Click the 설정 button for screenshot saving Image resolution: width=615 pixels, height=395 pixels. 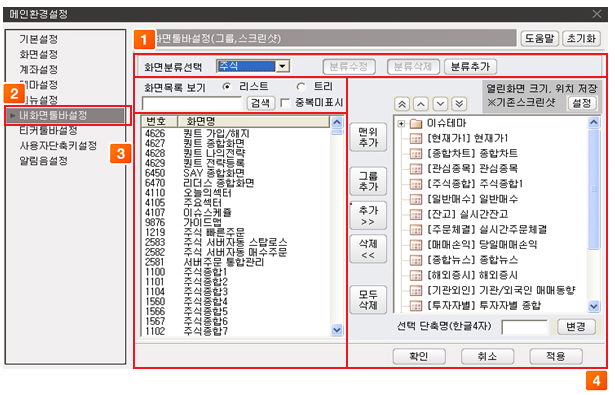coord(582,103)
